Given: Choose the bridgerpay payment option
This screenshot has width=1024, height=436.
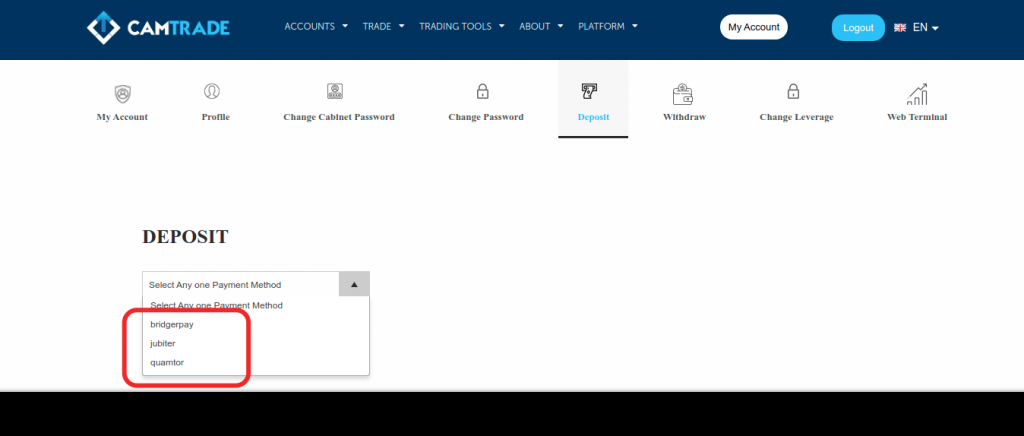Looking at the screenshot, I should [x=256, y=324].
